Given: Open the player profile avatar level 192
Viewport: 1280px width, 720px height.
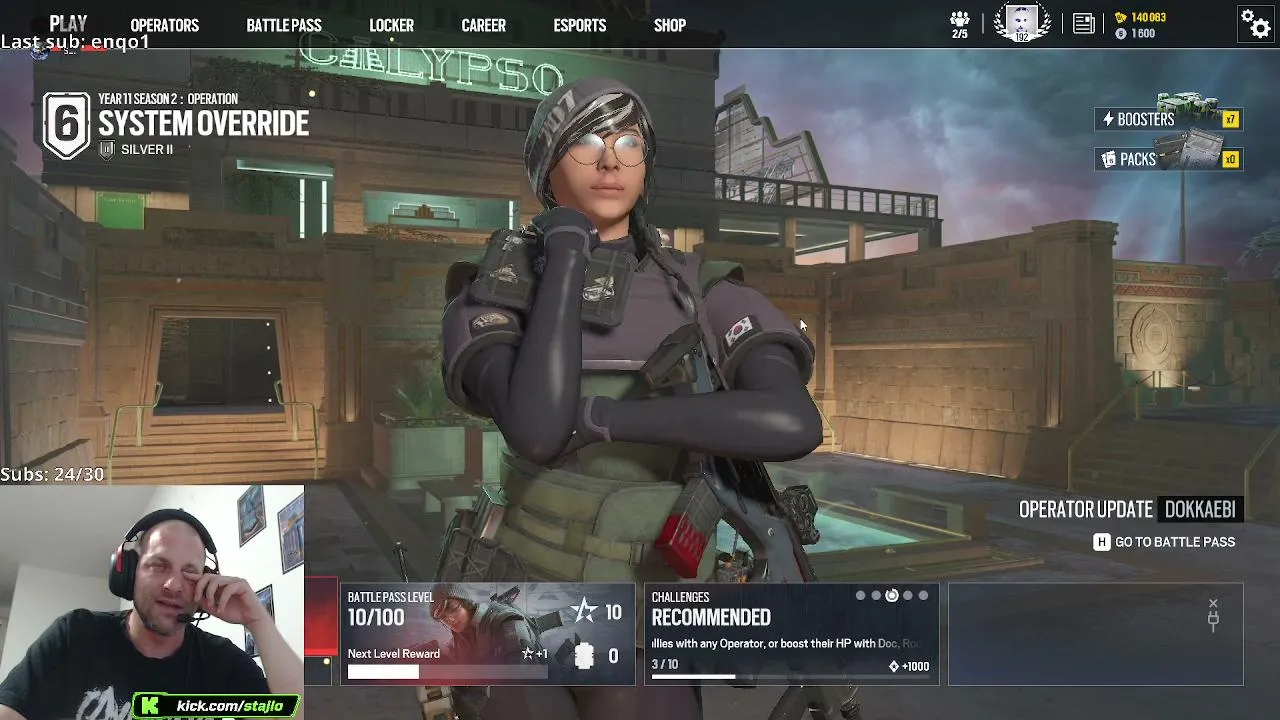Looking at the screenshot, I should pos(1022,22).
